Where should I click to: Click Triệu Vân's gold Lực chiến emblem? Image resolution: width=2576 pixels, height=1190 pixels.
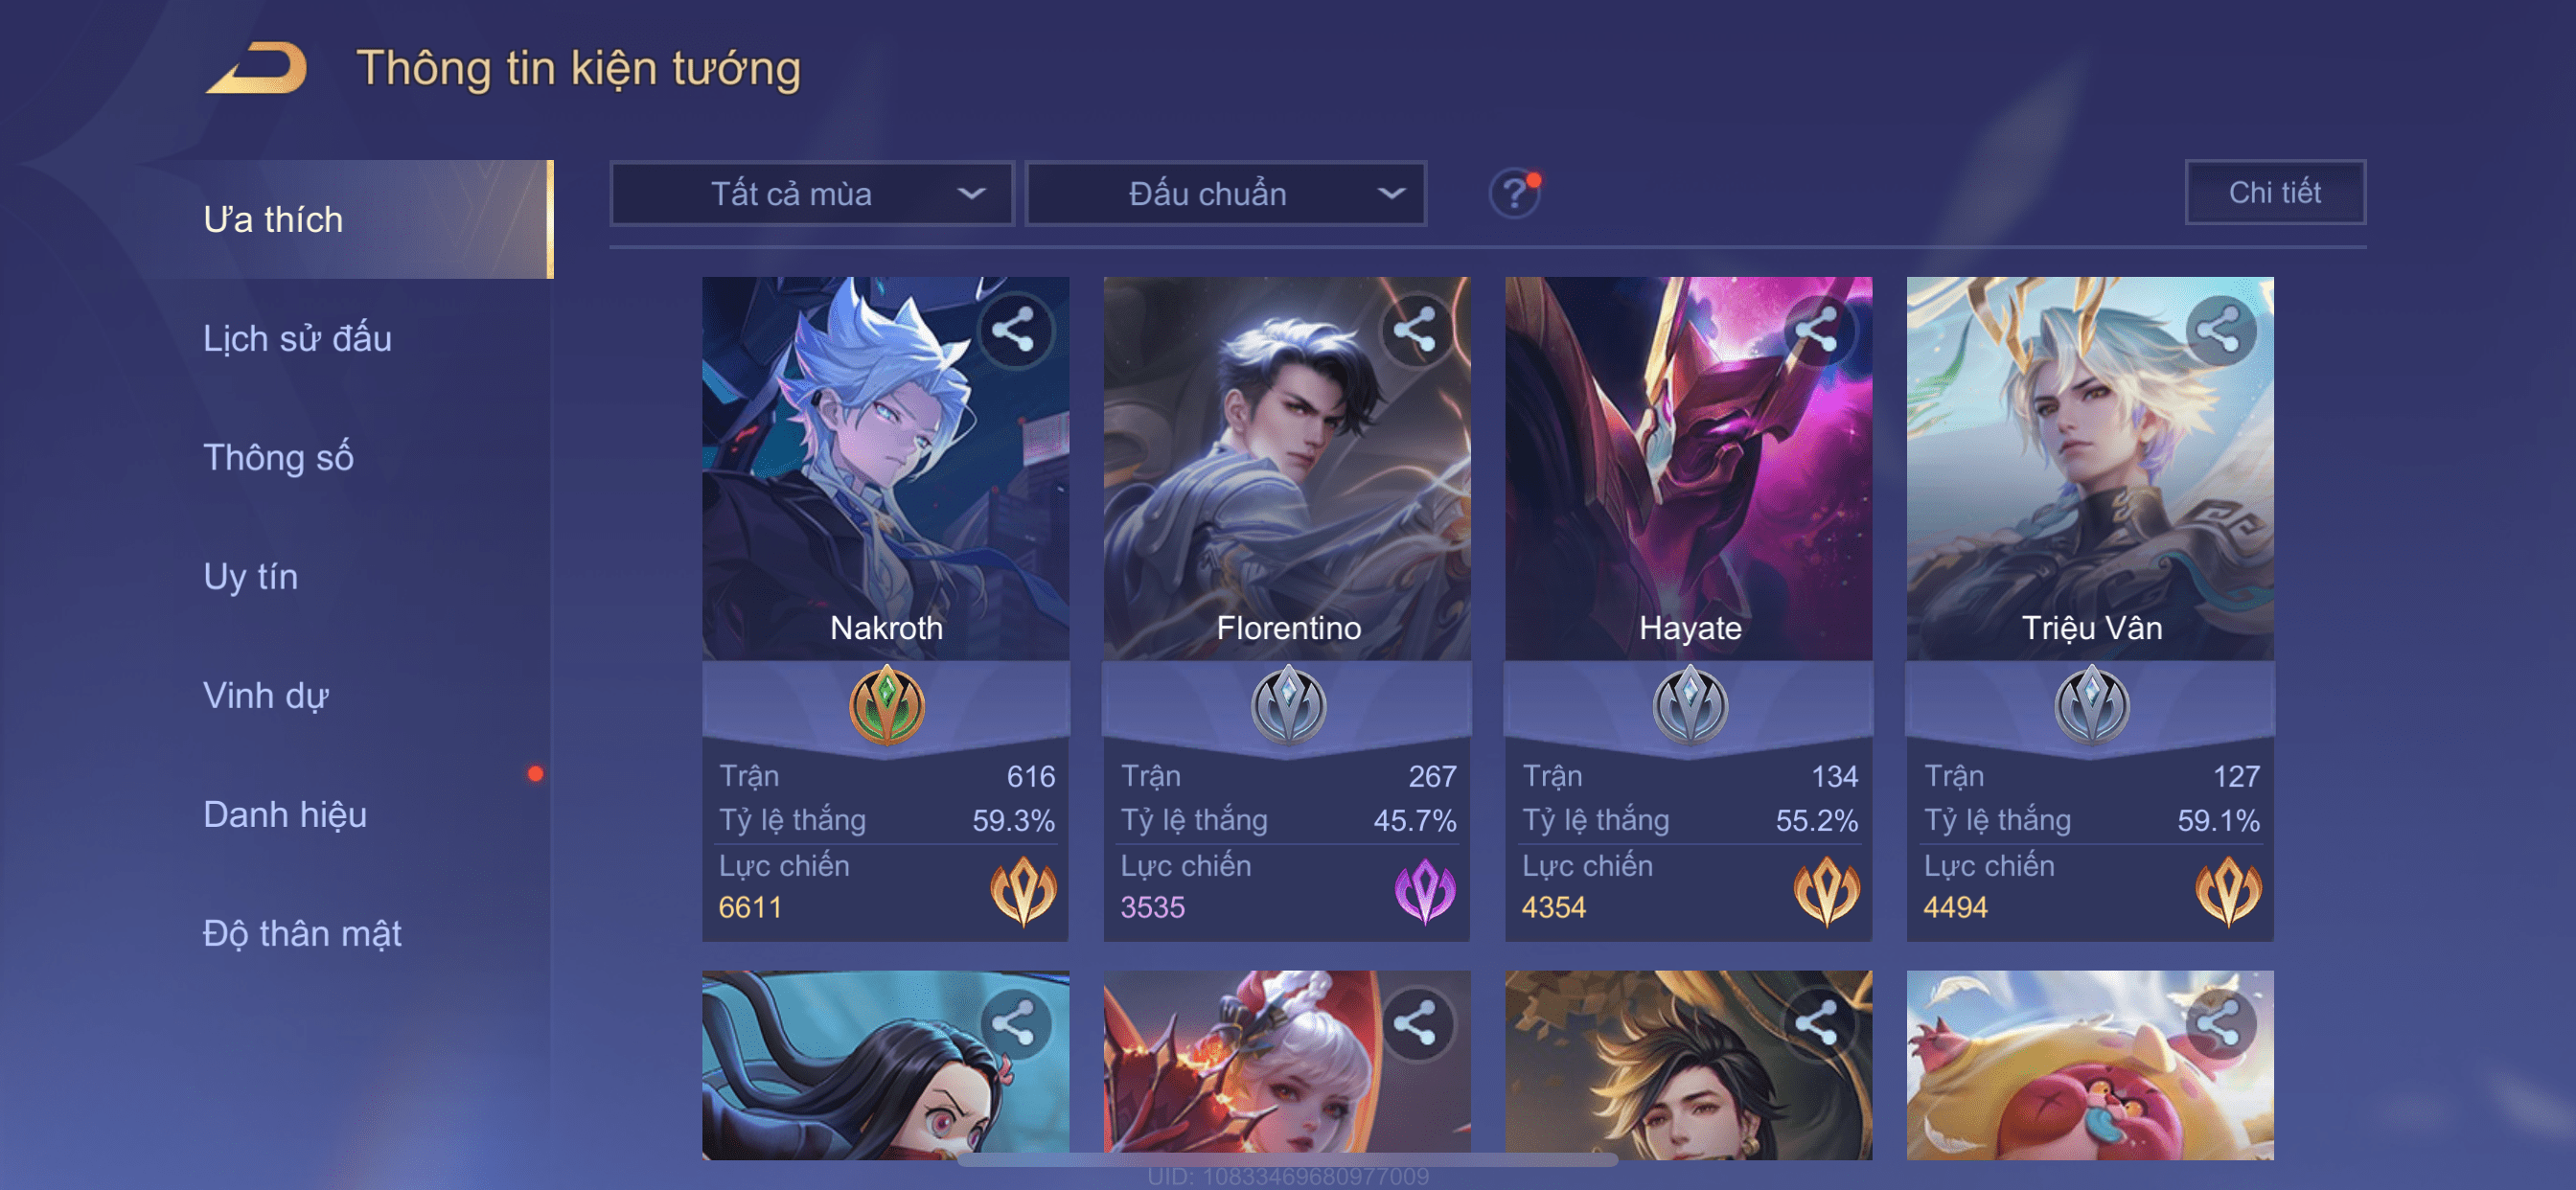pyautogui.click(x=2228, y=890)
